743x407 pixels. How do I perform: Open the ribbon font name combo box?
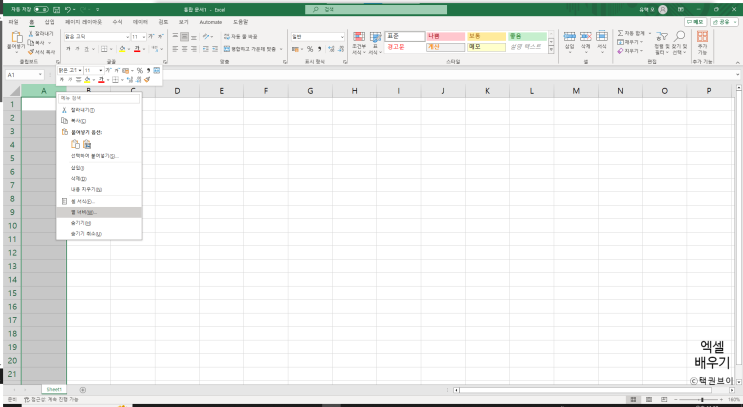97,36
